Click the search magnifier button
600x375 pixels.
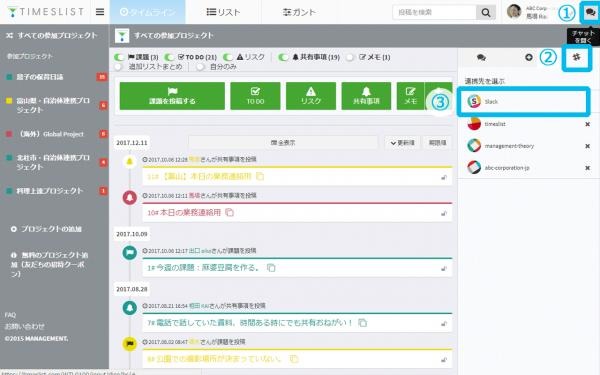coord(486,13)
